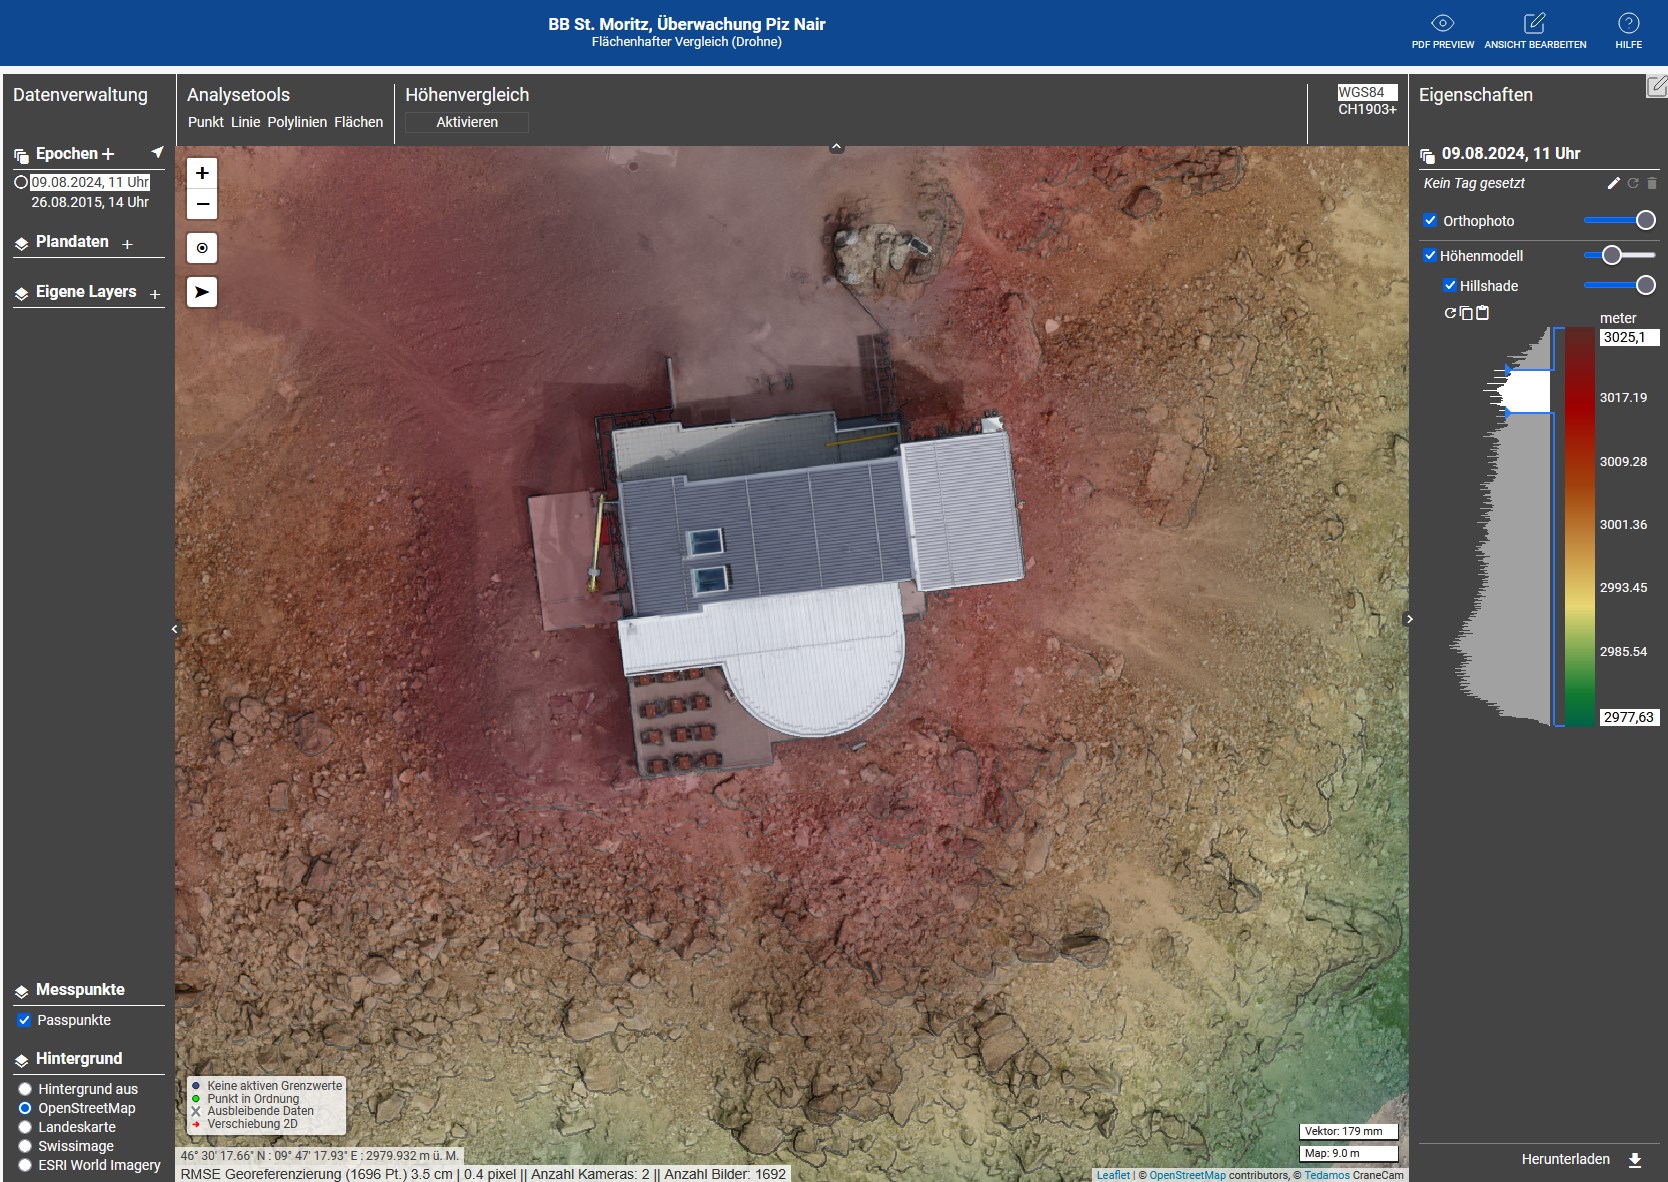Edit the tag with the pencil icon
1668x1182 pixels.
pos(1613,183)
